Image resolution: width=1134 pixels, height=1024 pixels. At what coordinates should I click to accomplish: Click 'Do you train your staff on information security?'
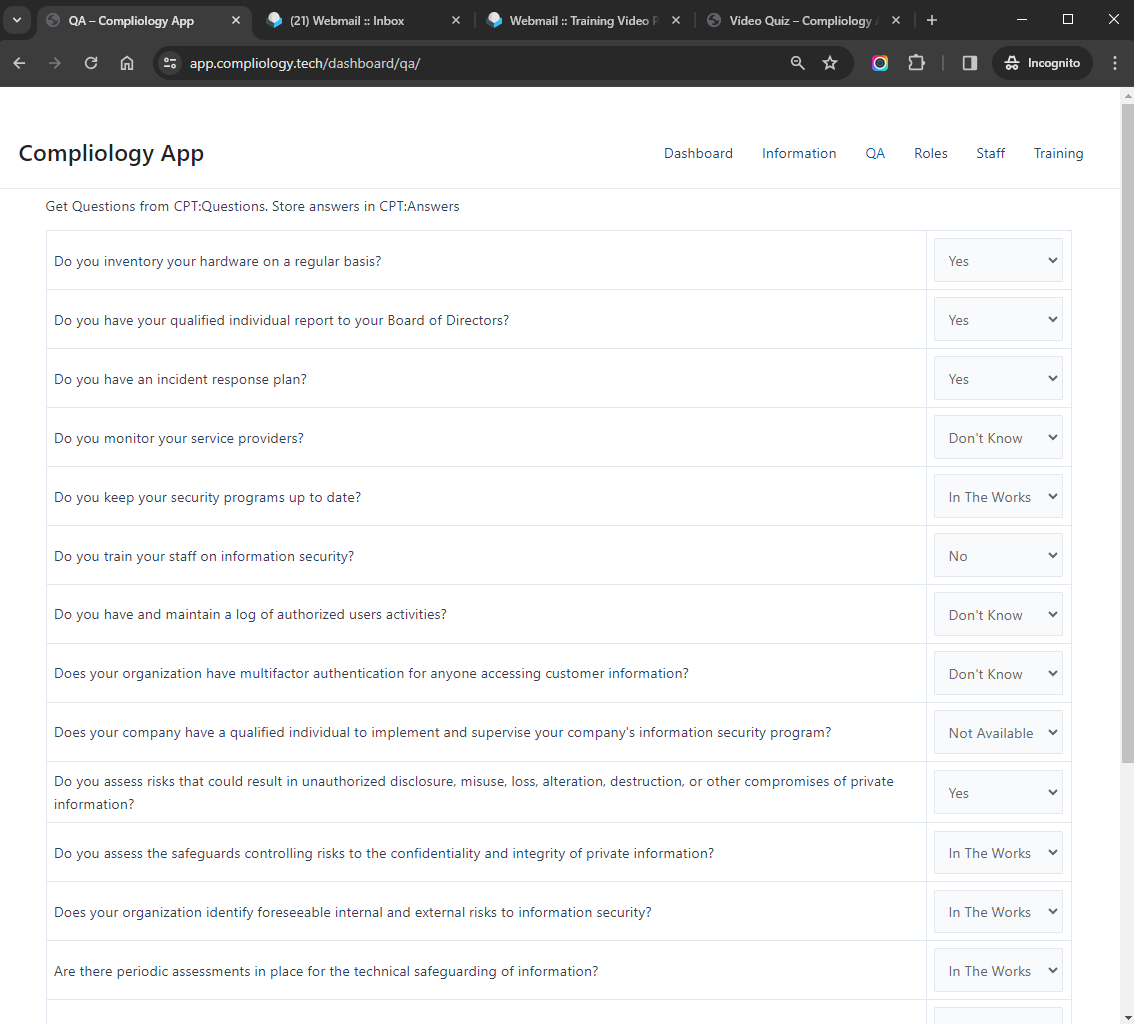[x=204, y=556]
